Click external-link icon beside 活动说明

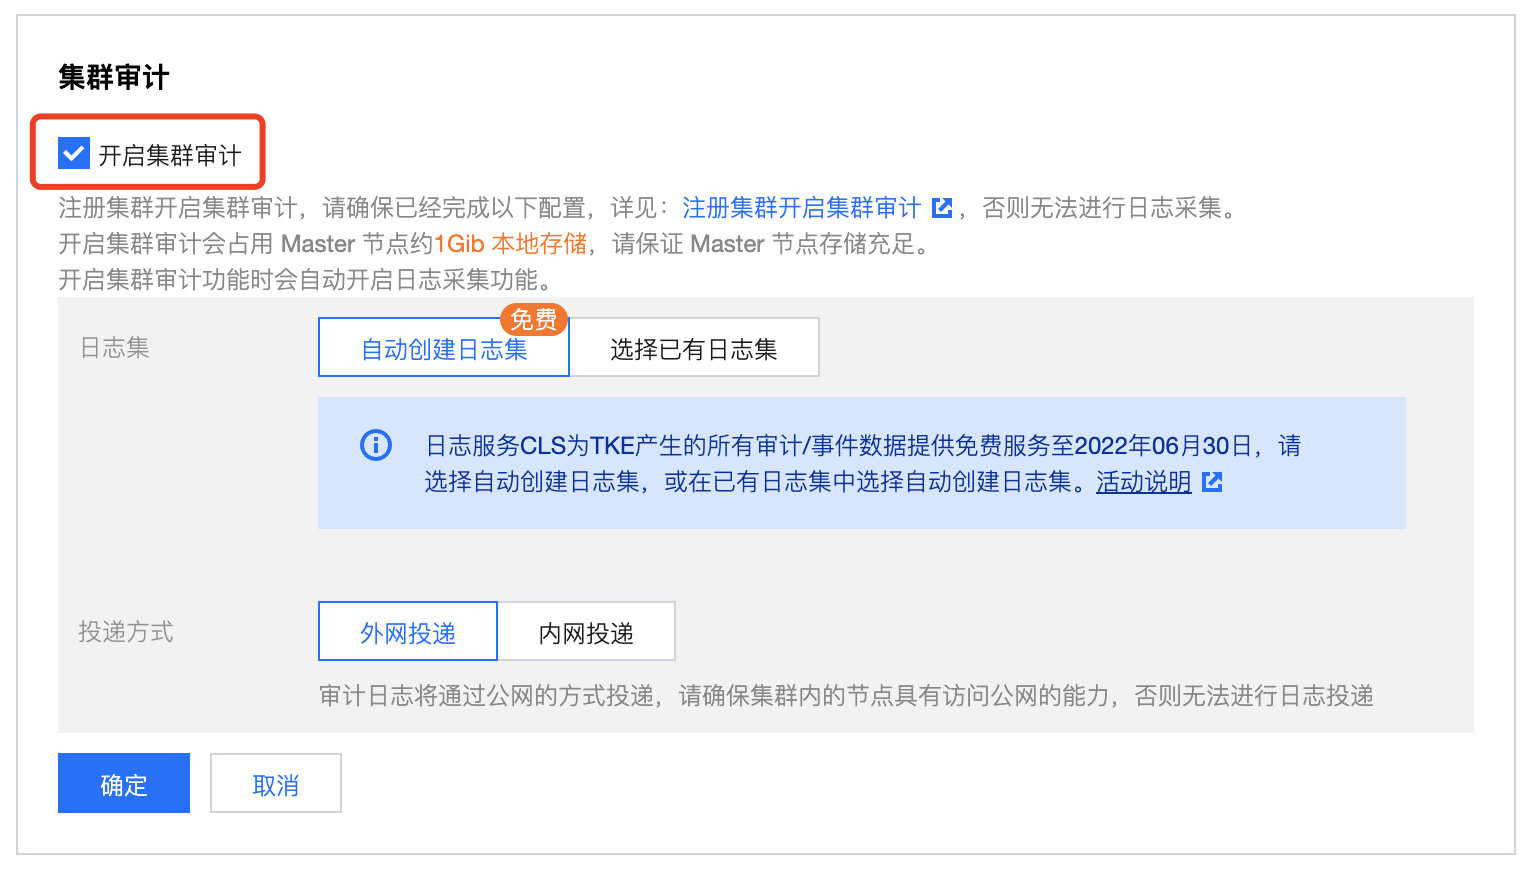point(1212,482)
